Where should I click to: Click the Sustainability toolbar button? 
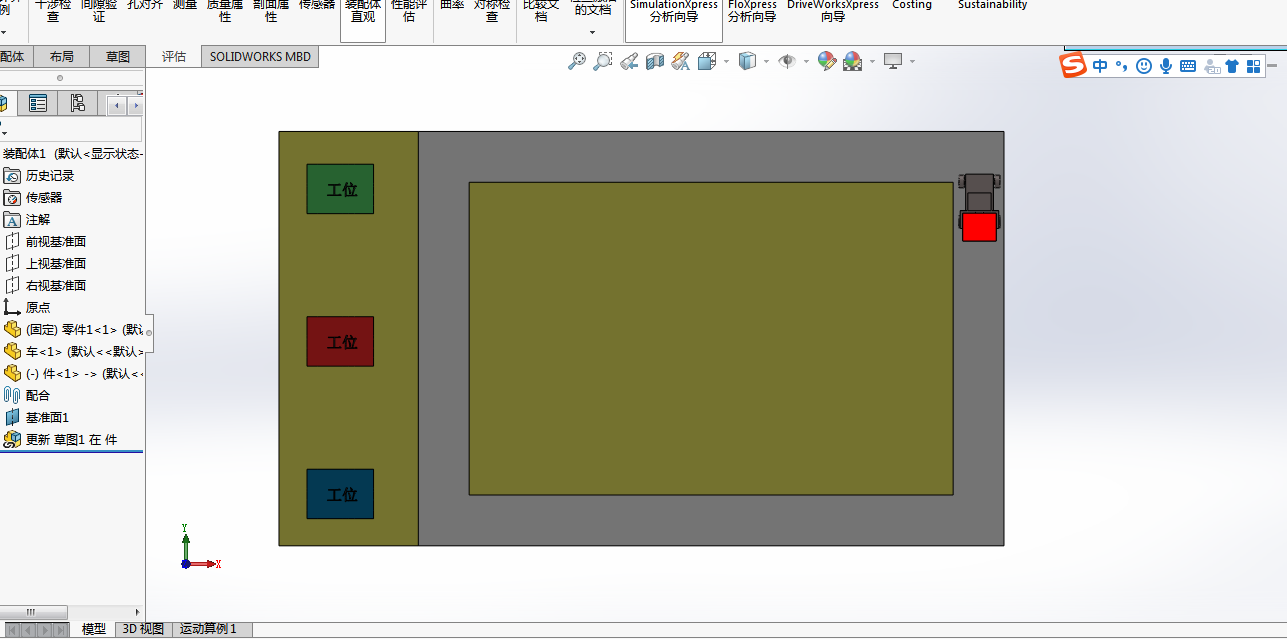point(992,6)
